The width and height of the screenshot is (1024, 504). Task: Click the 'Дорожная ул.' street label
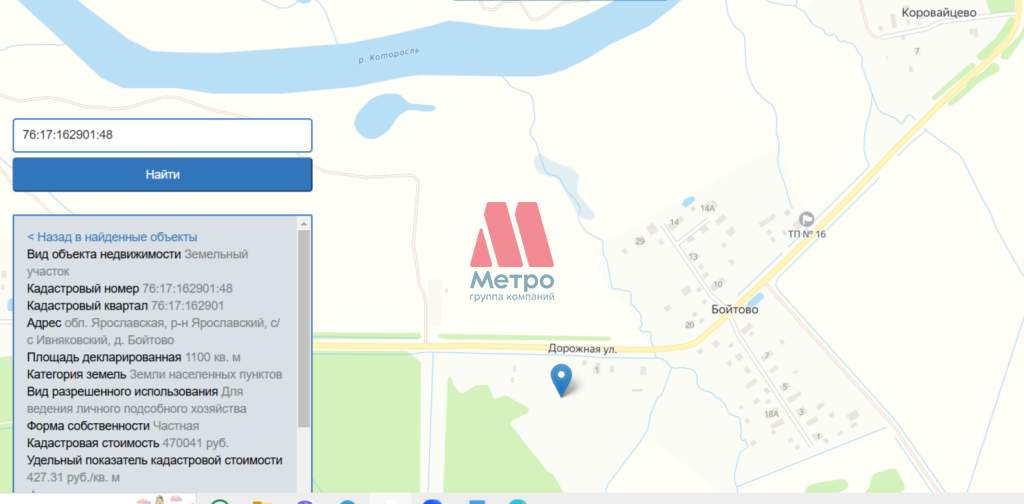(x=583, y=349)
